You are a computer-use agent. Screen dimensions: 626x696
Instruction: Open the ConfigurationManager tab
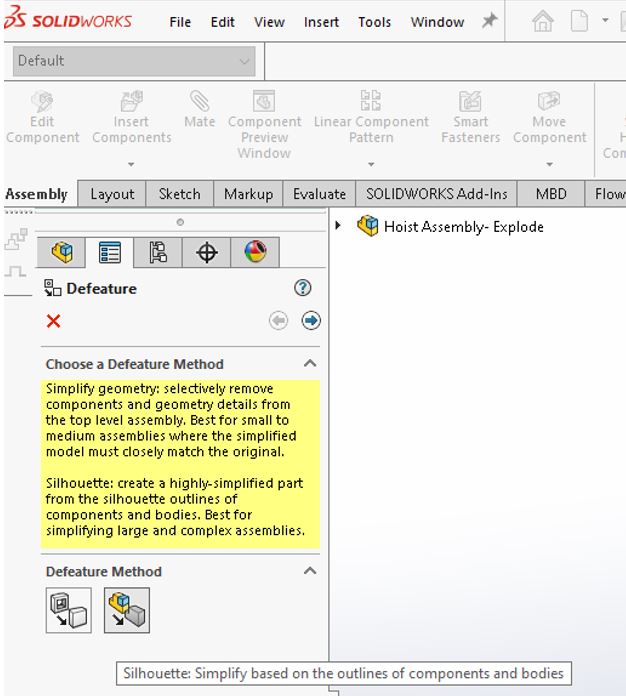point(158,253)
